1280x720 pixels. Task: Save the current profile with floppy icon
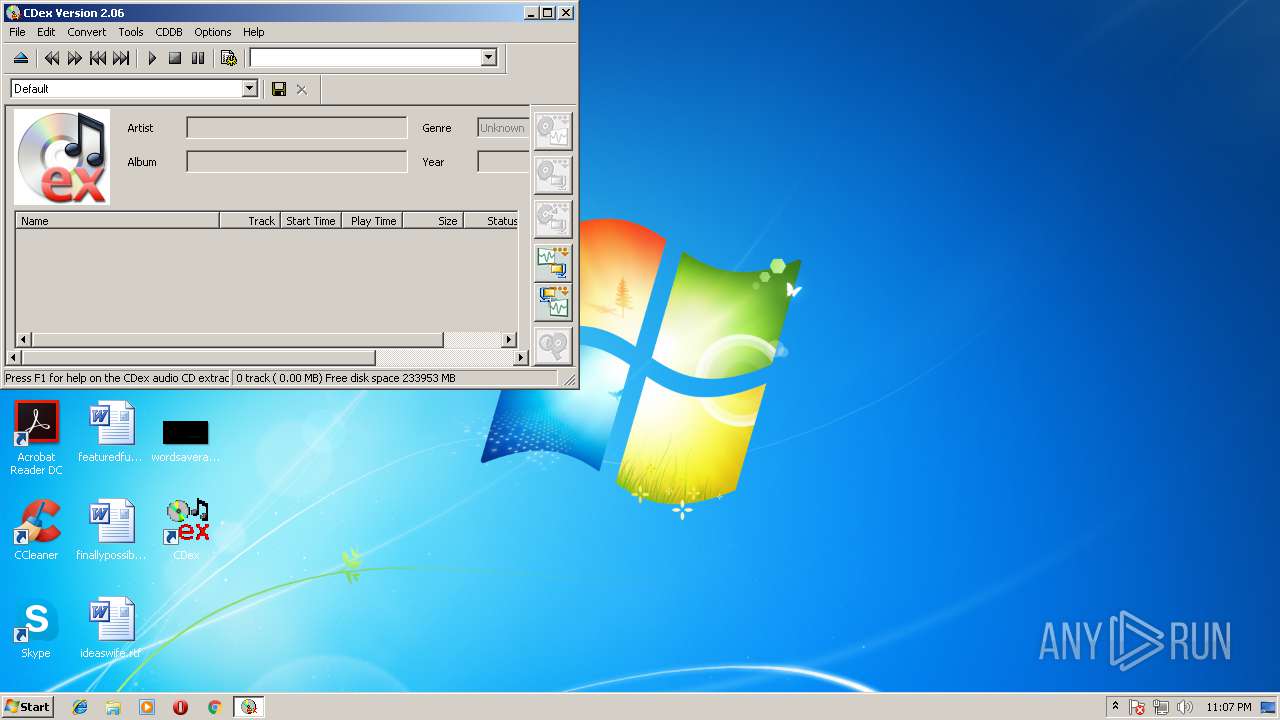pyautogui.click(x=279, y=89)
